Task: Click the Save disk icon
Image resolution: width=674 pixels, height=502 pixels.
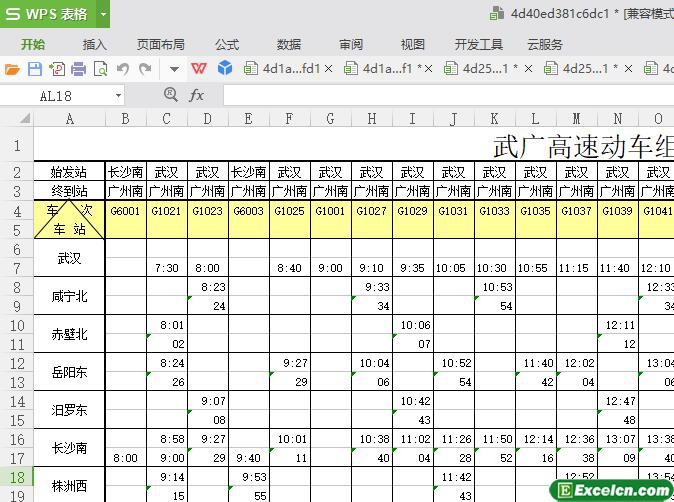Action: pyautogui.click(x=35, y=69)
